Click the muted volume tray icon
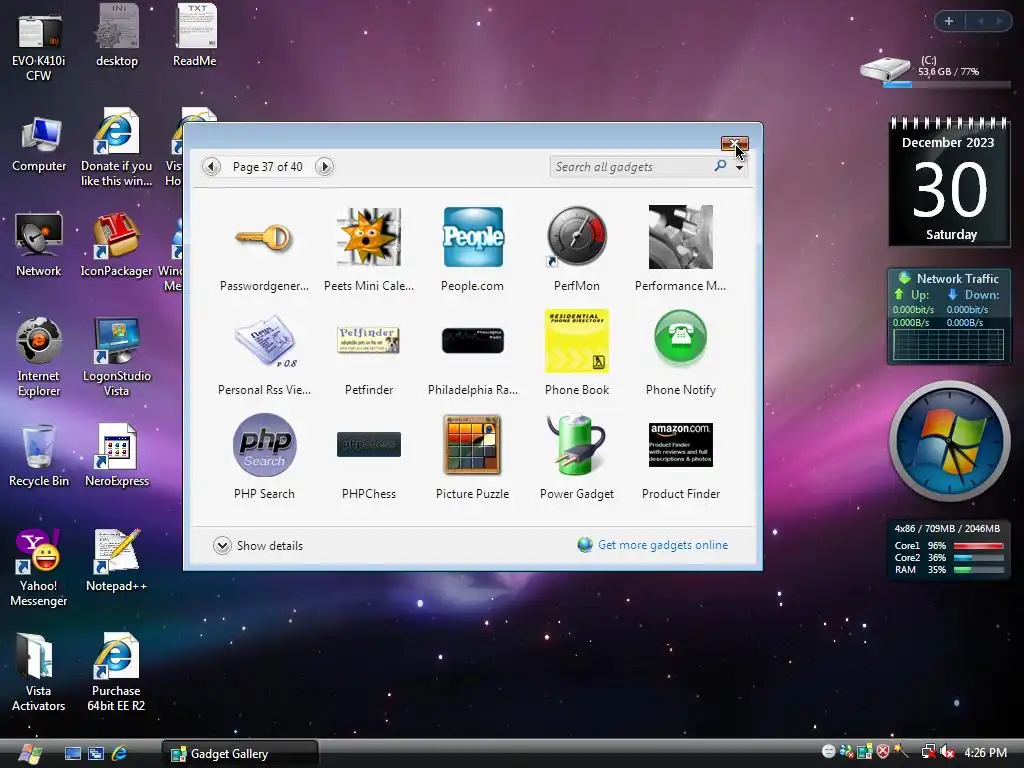Image resolution: width=1024 pixels, height=768 pixels. click(x=946, y=752)
